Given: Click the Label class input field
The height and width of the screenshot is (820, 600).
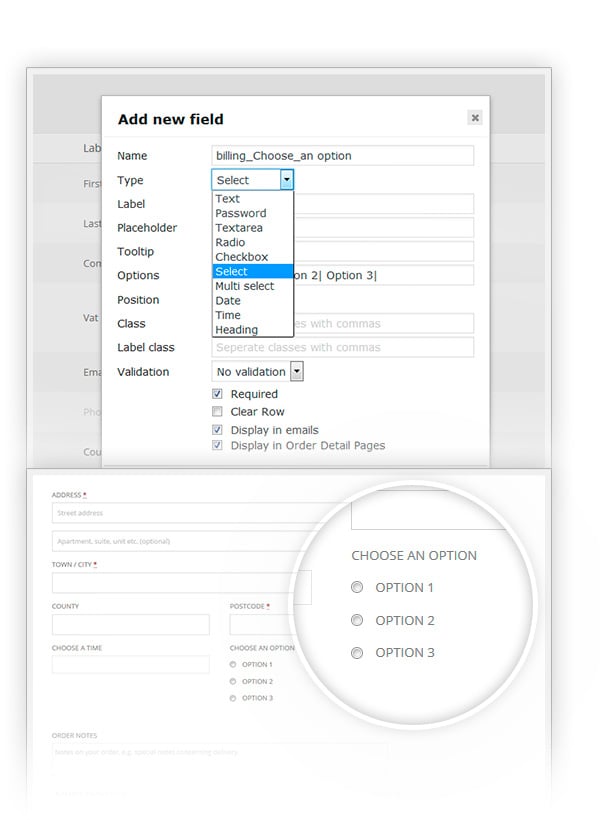Looking at the screenshot, I should click(342, 348).
